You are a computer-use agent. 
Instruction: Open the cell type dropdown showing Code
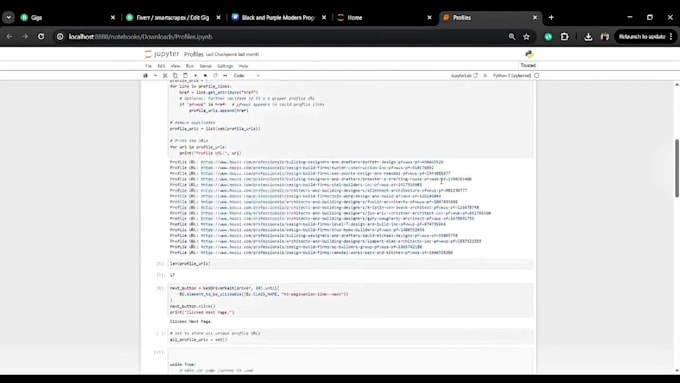tap(246, 75)
